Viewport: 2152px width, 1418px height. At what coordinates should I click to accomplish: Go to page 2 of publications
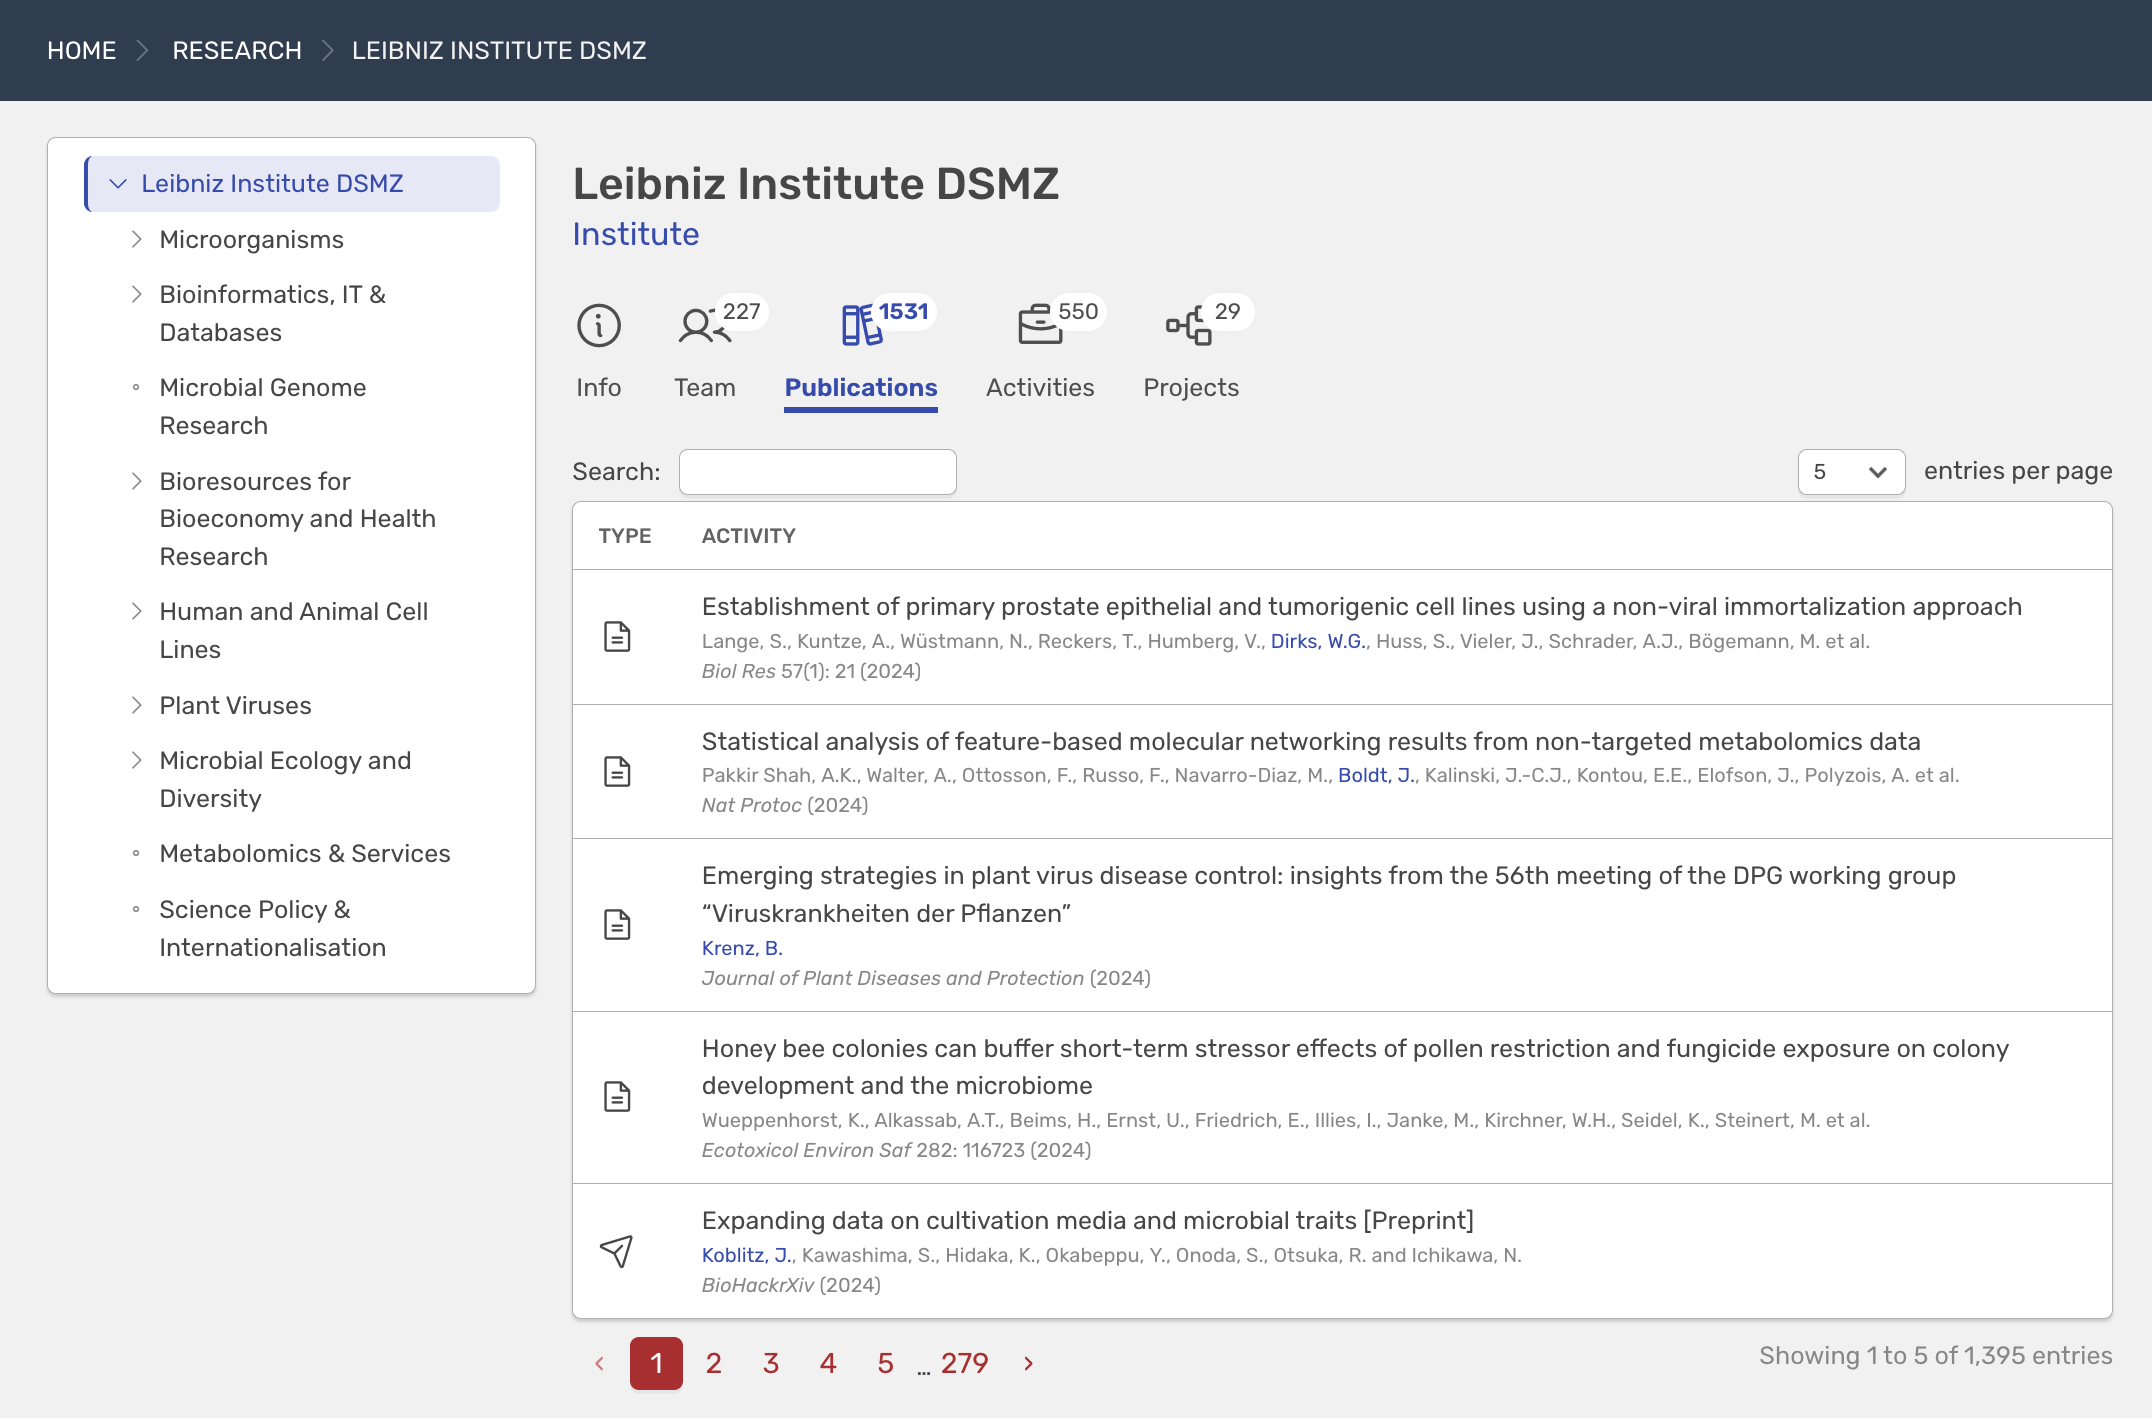pos(713,1363)
